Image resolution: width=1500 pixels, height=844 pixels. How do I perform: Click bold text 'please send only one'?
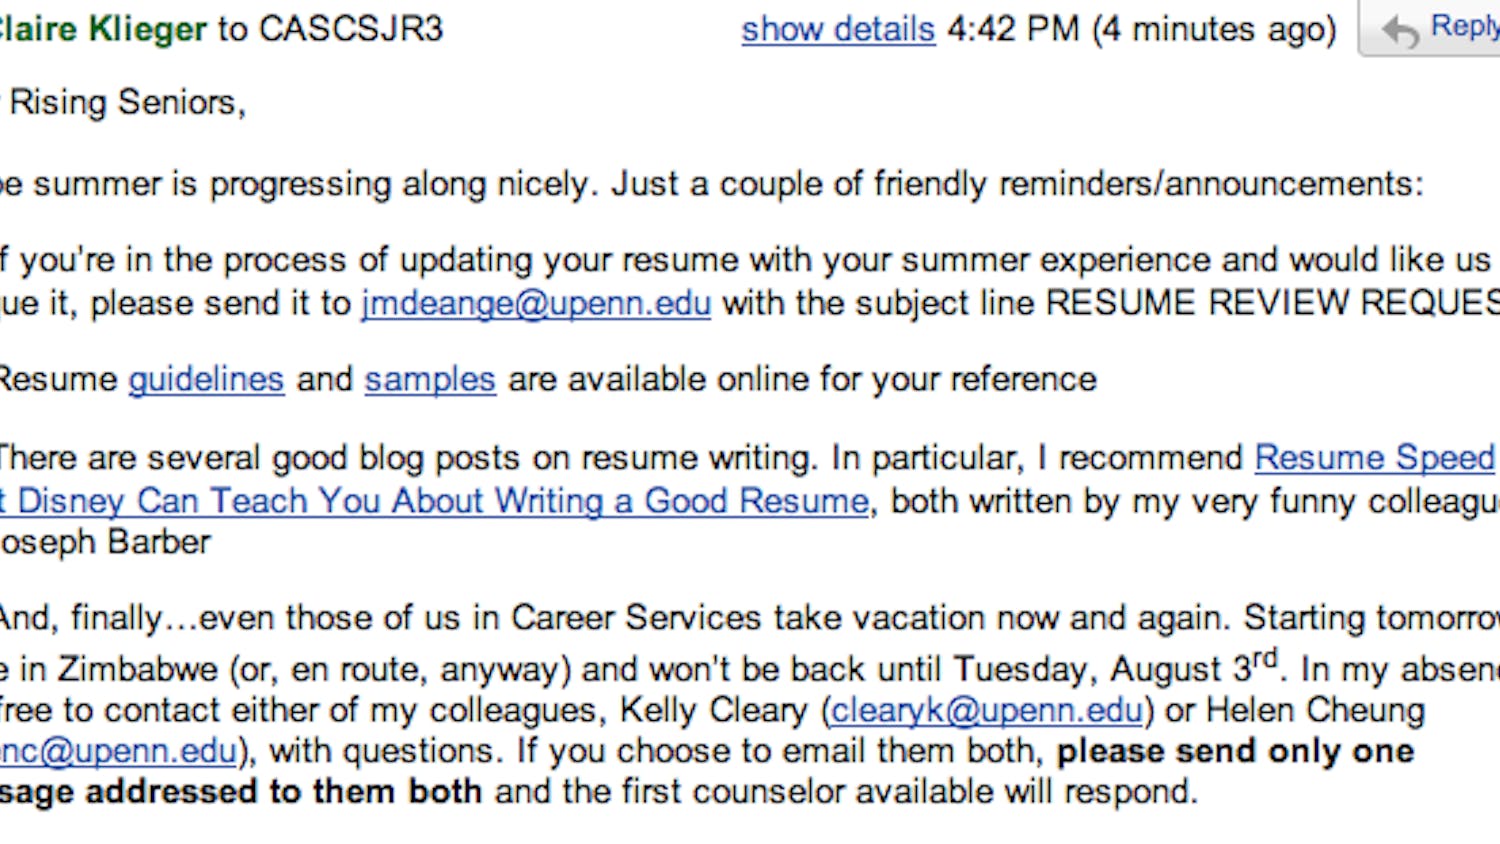pos(1235,752)
